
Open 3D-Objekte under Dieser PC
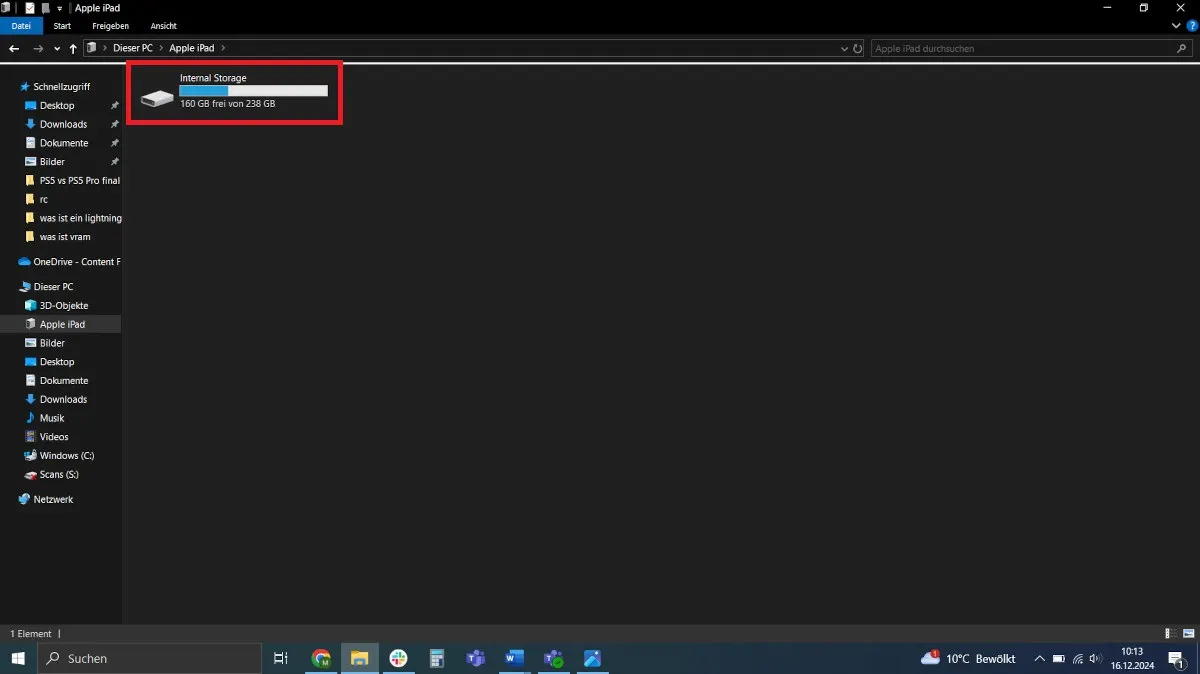pyautogui.click(x=64, y=306)
